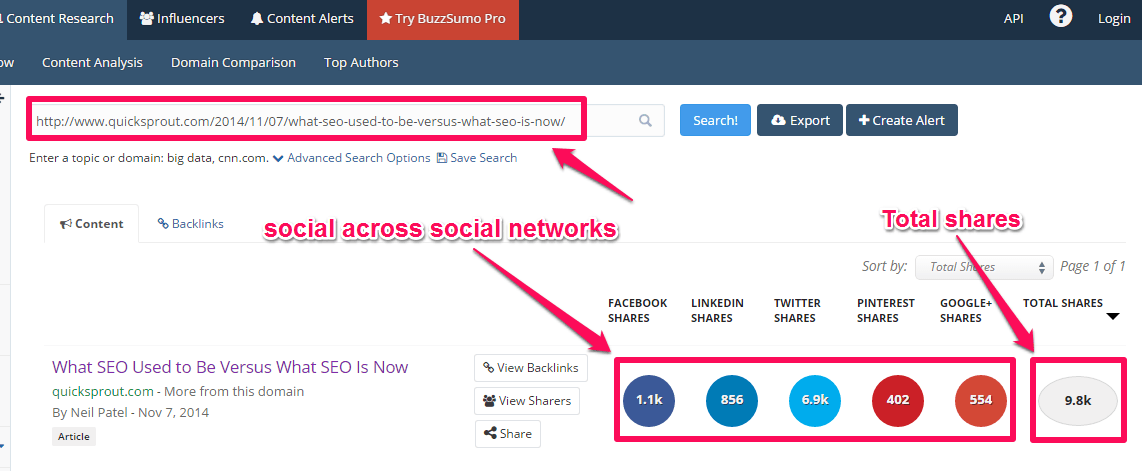Expand Advanced Search Options
This screenshot has height=471, width=1142.
pyautogui.click(x=352, y=158)
